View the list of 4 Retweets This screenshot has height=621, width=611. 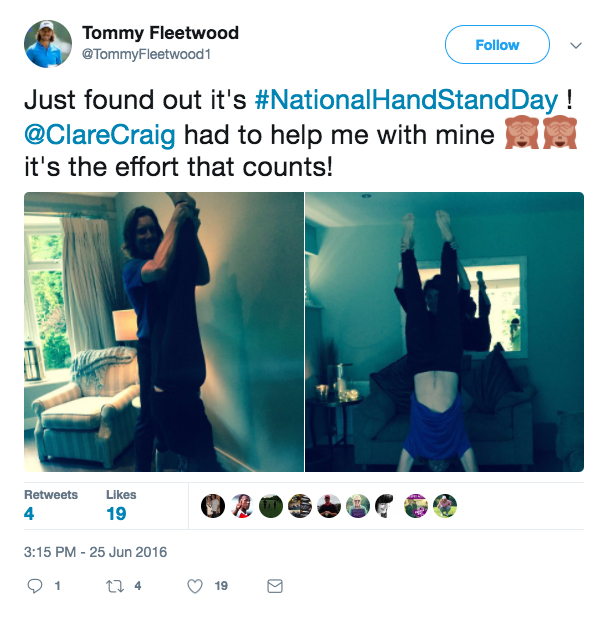51,506
